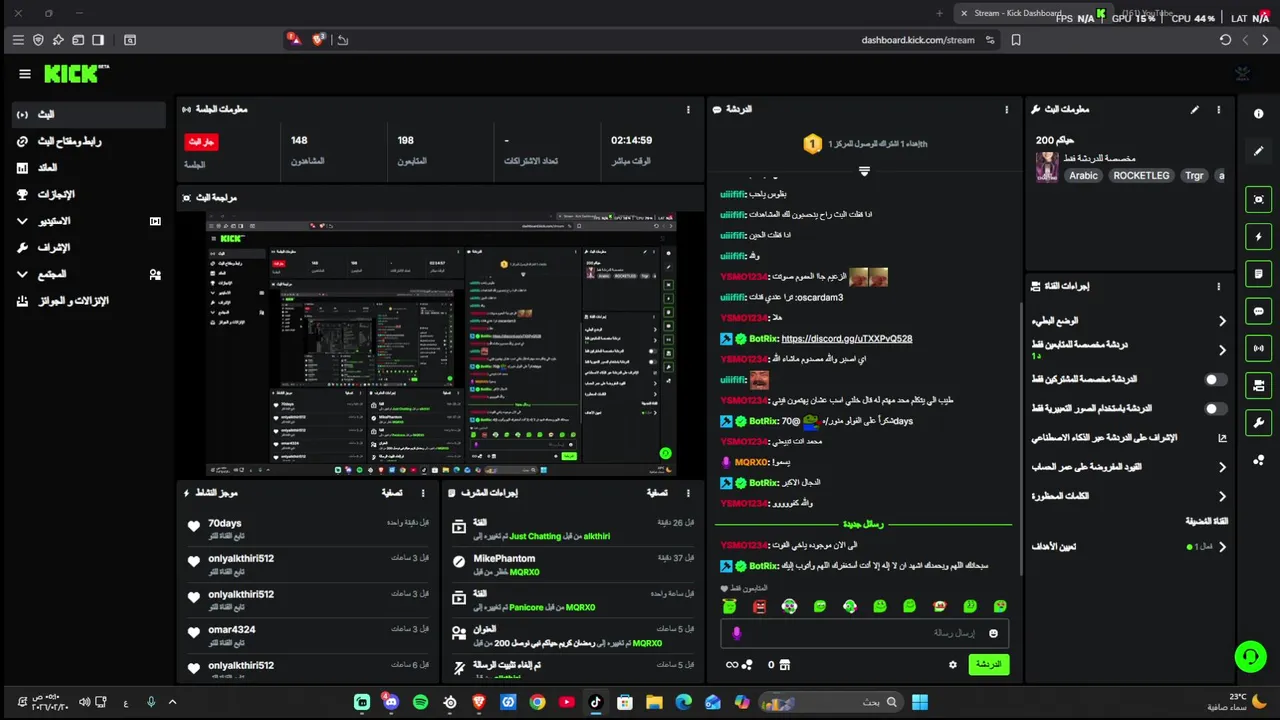
Task: Open chat settings gear icon
Action: tap(953, 664)
